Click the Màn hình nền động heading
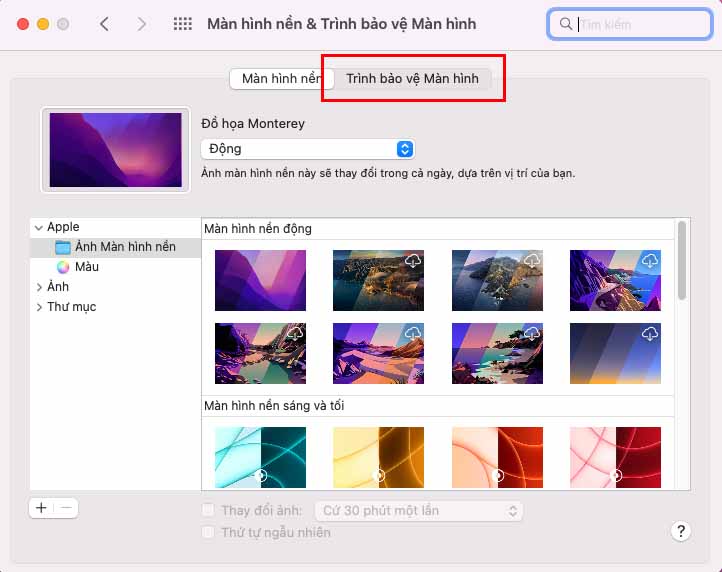Viewport: 722px width, 572px height. 258,229
